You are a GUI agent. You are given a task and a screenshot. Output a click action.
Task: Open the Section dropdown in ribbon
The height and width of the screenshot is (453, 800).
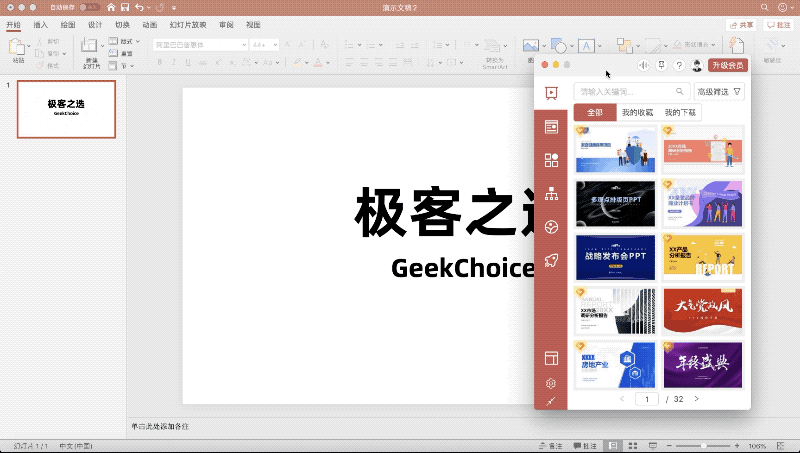pos(121,65)
